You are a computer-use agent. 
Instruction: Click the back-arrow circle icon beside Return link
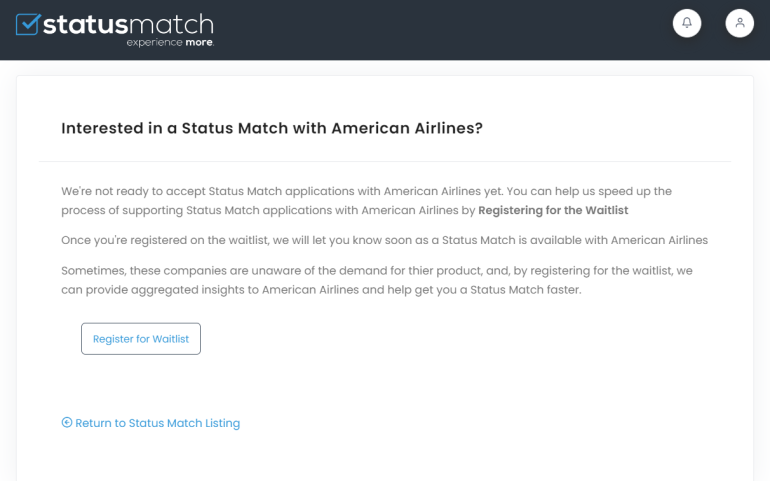click(x=67, y=422)
